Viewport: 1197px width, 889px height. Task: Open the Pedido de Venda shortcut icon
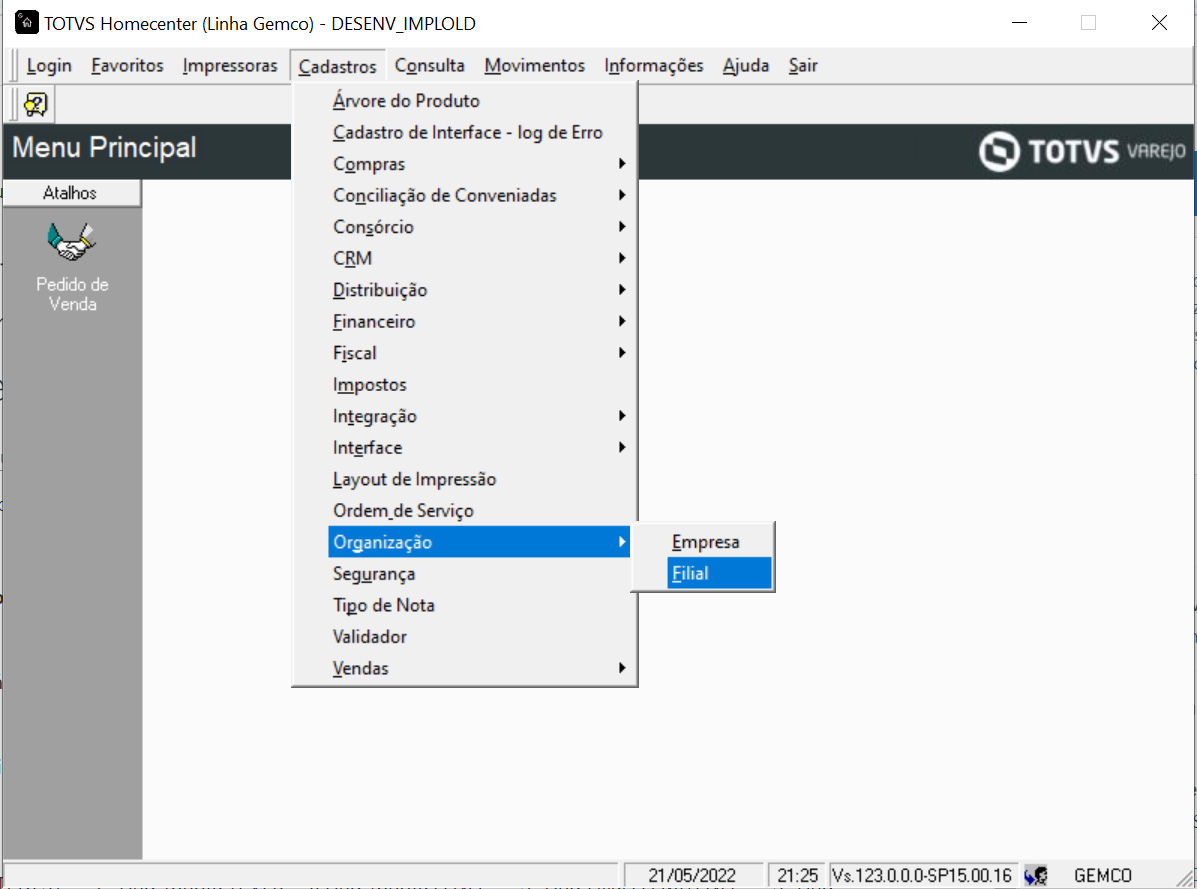point(72,243)
